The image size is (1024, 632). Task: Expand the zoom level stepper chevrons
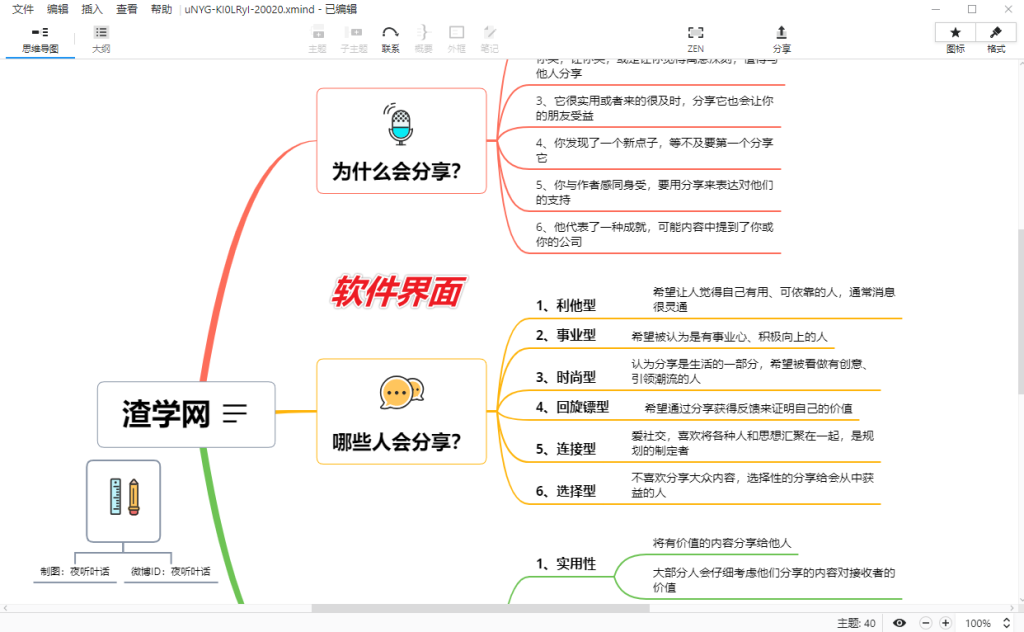(x=1005, y=622)
